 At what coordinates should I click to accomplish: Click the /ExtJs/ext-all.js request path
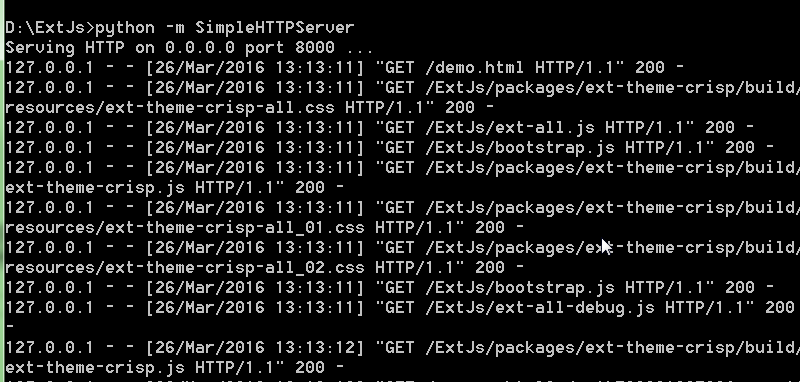[510, 128]
